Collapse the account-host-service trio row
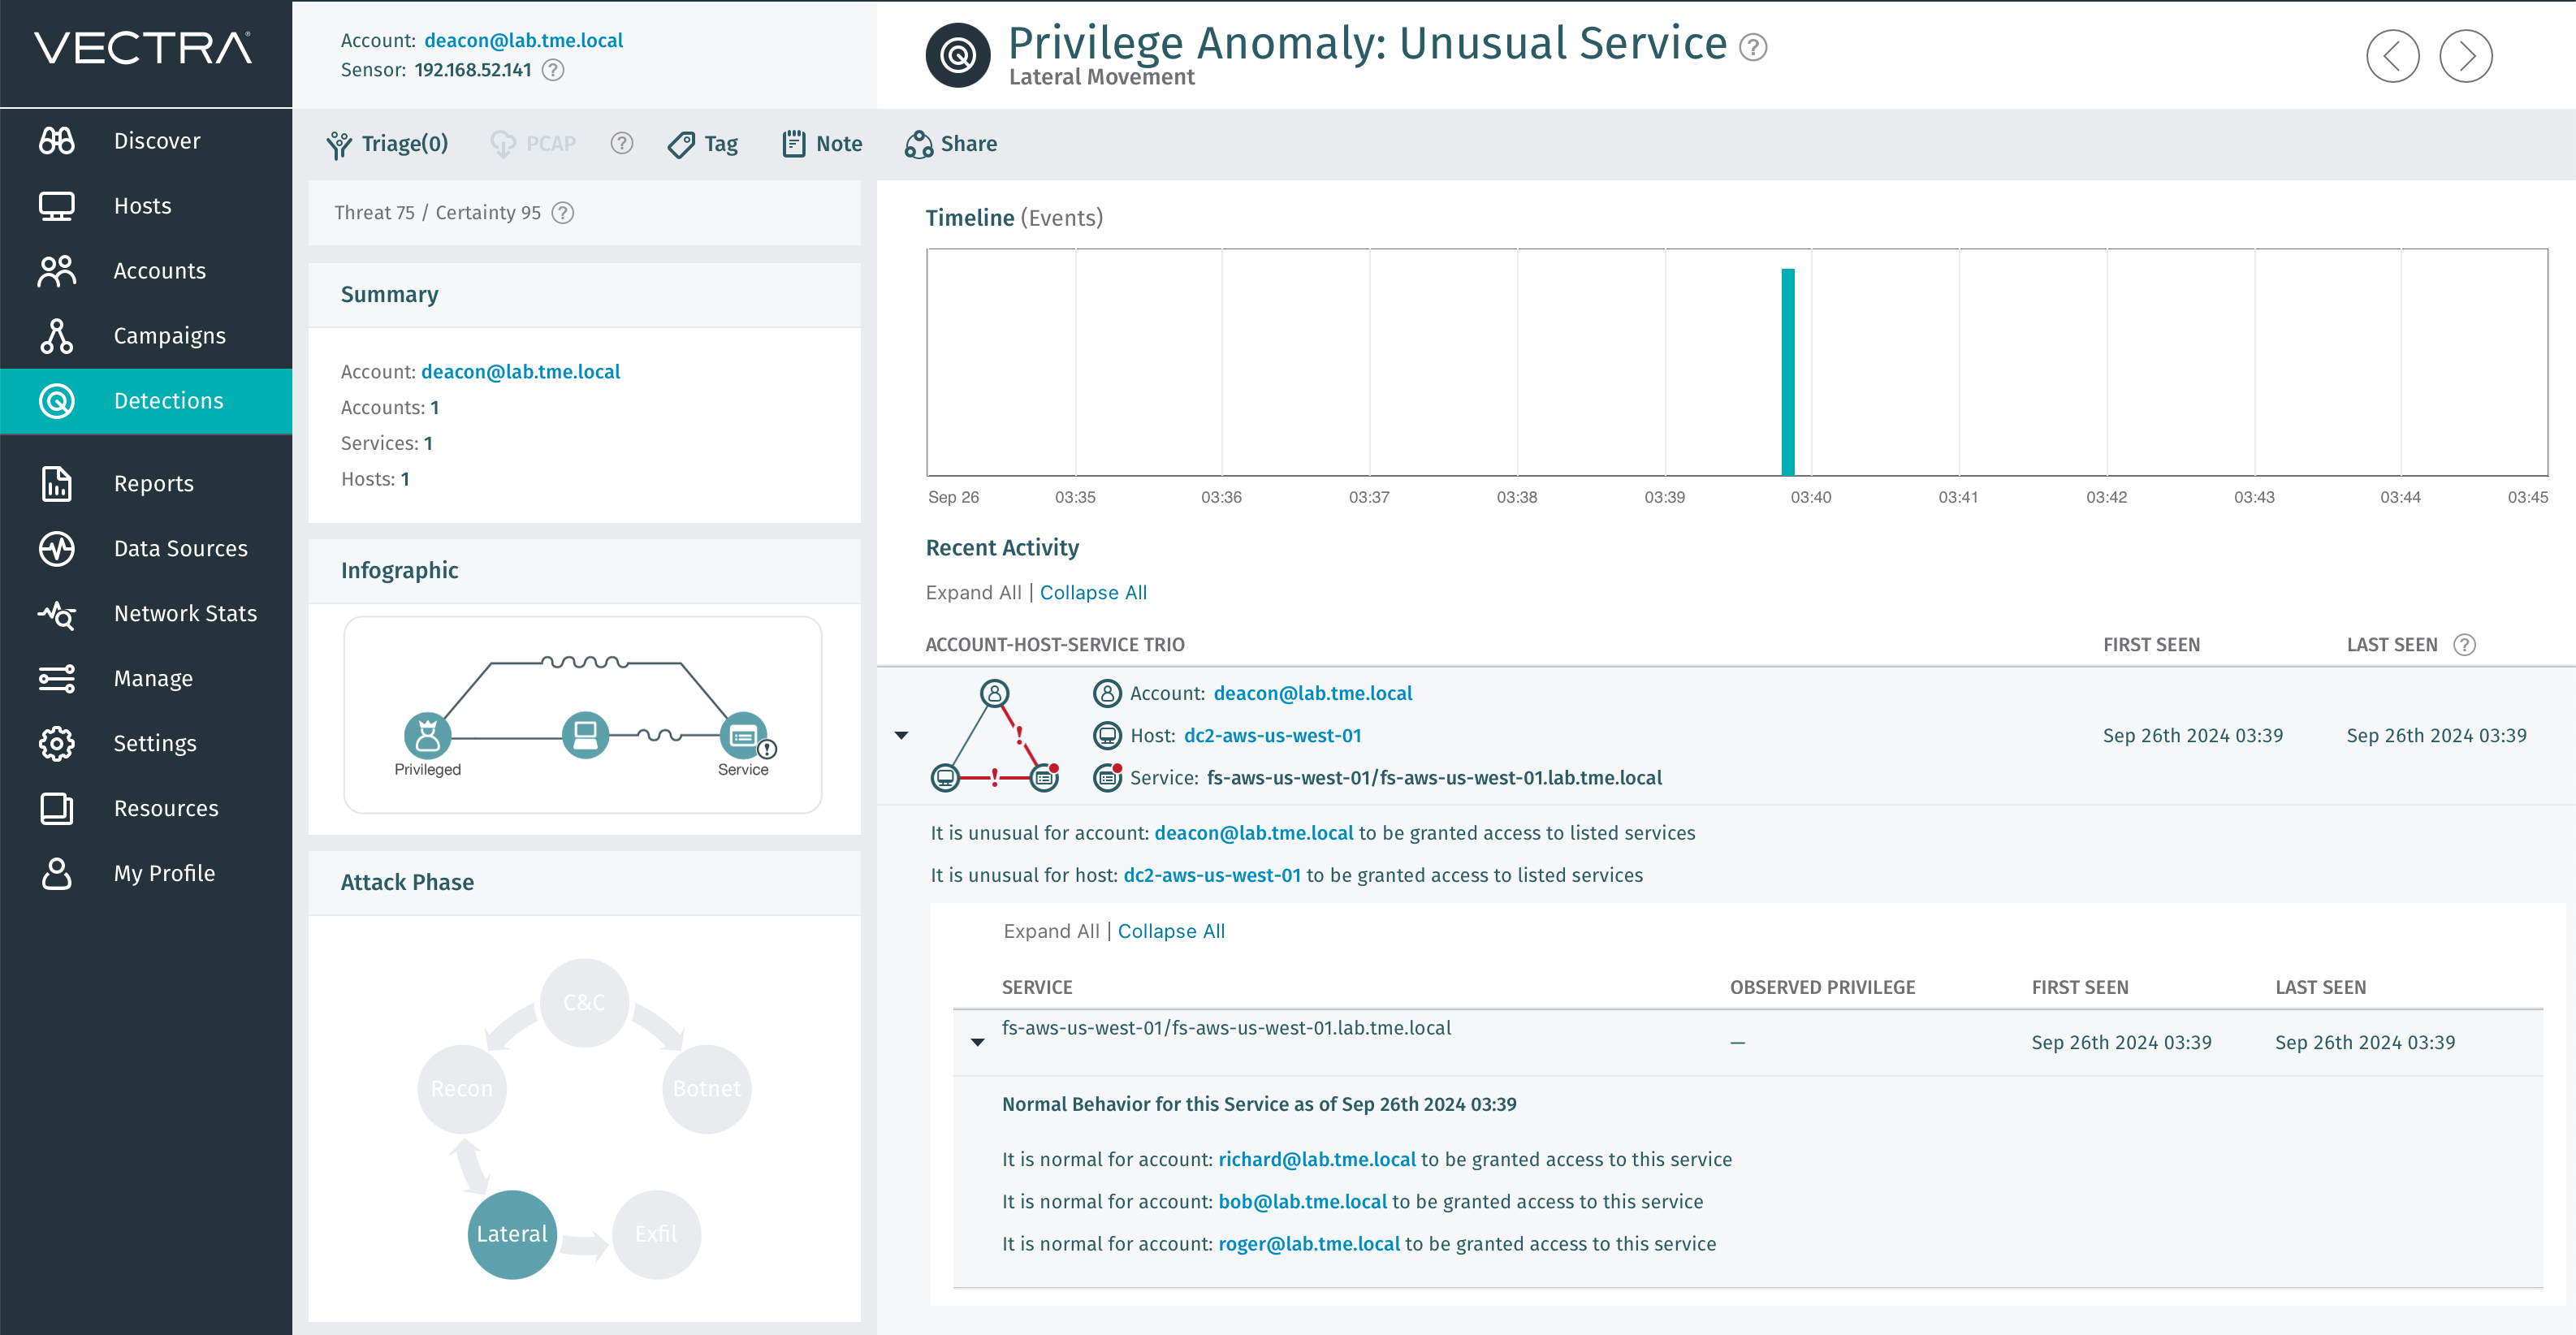Viewport: 2576px width, 1335px height. click(x=901, y=735)
